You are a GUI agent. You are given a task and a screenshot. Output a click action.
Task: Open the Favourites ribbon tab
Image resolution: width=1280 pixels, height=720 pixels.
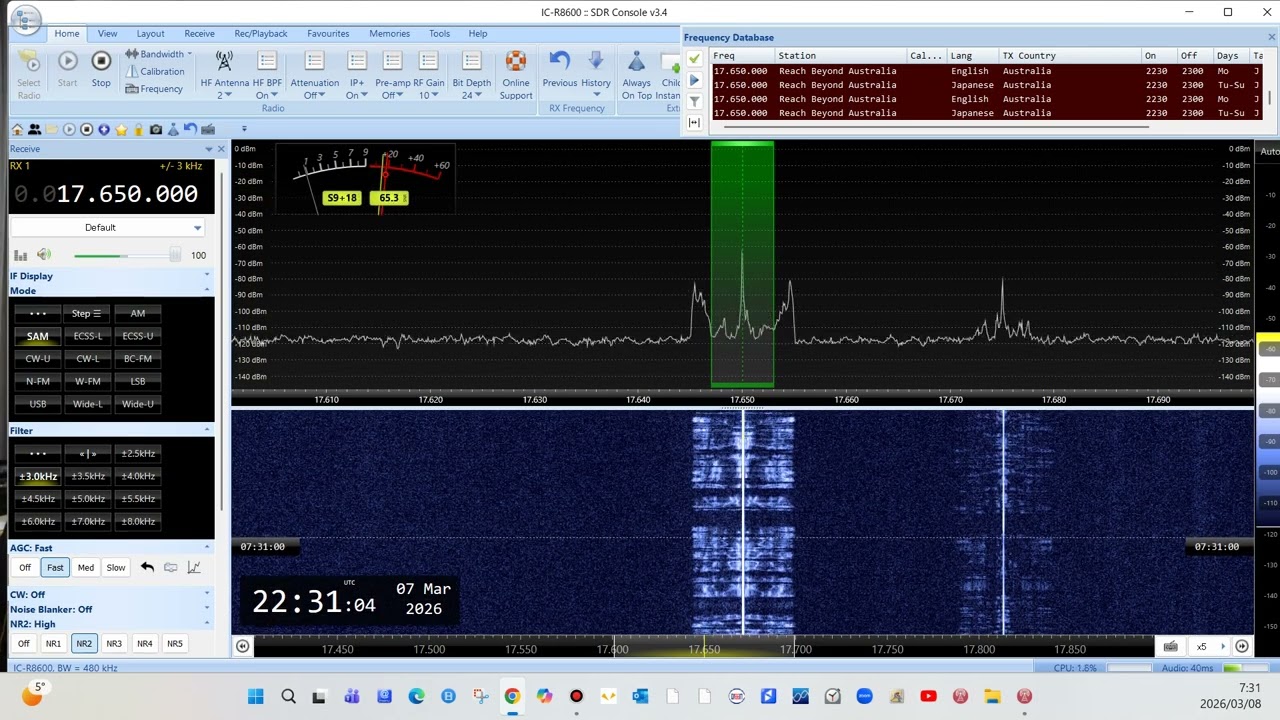click(x=328, y=33)
